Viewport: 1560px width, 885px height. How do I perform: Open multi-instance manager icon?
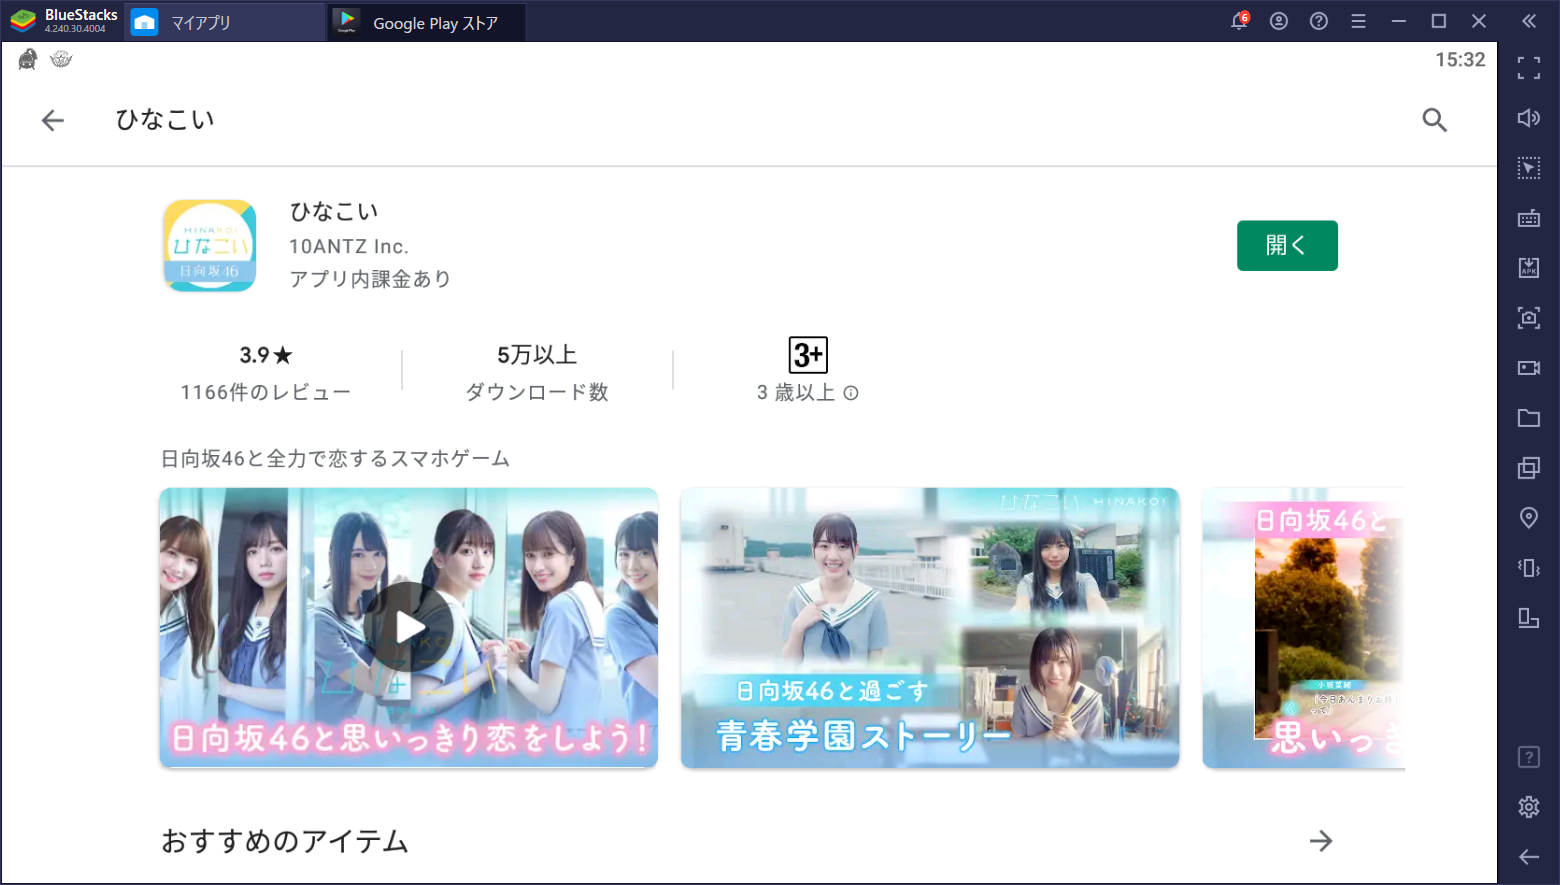[1529, 468]
